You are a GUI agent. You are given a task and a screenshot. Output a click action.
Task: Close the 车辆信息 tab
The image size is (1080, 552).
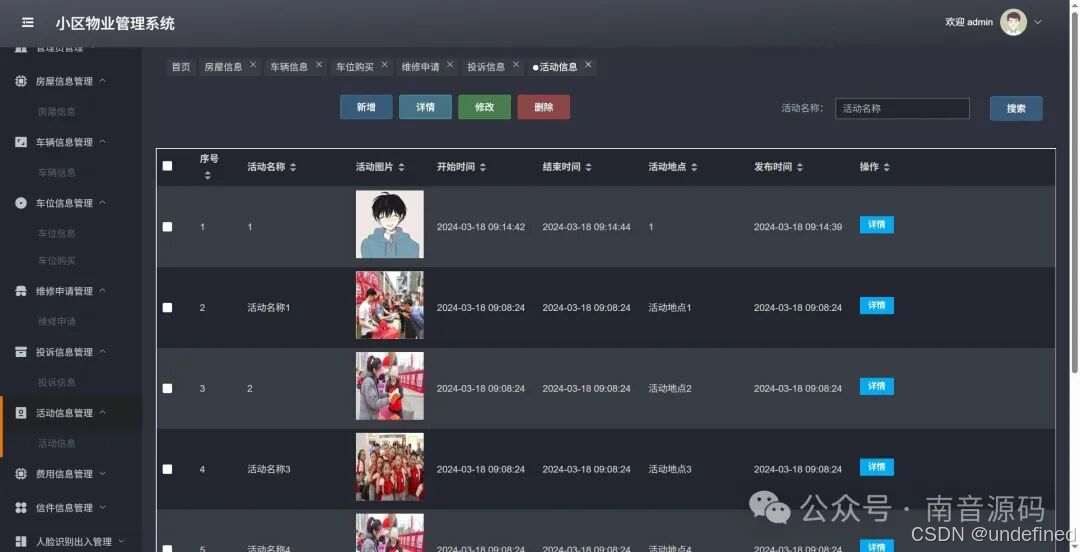(319, 64)
